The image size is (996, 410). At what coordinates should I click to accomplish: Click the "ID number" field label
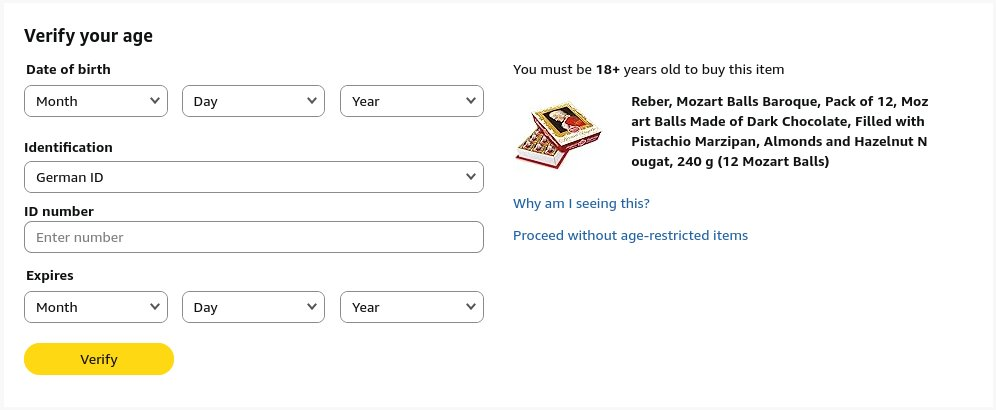tap(59, 212)
